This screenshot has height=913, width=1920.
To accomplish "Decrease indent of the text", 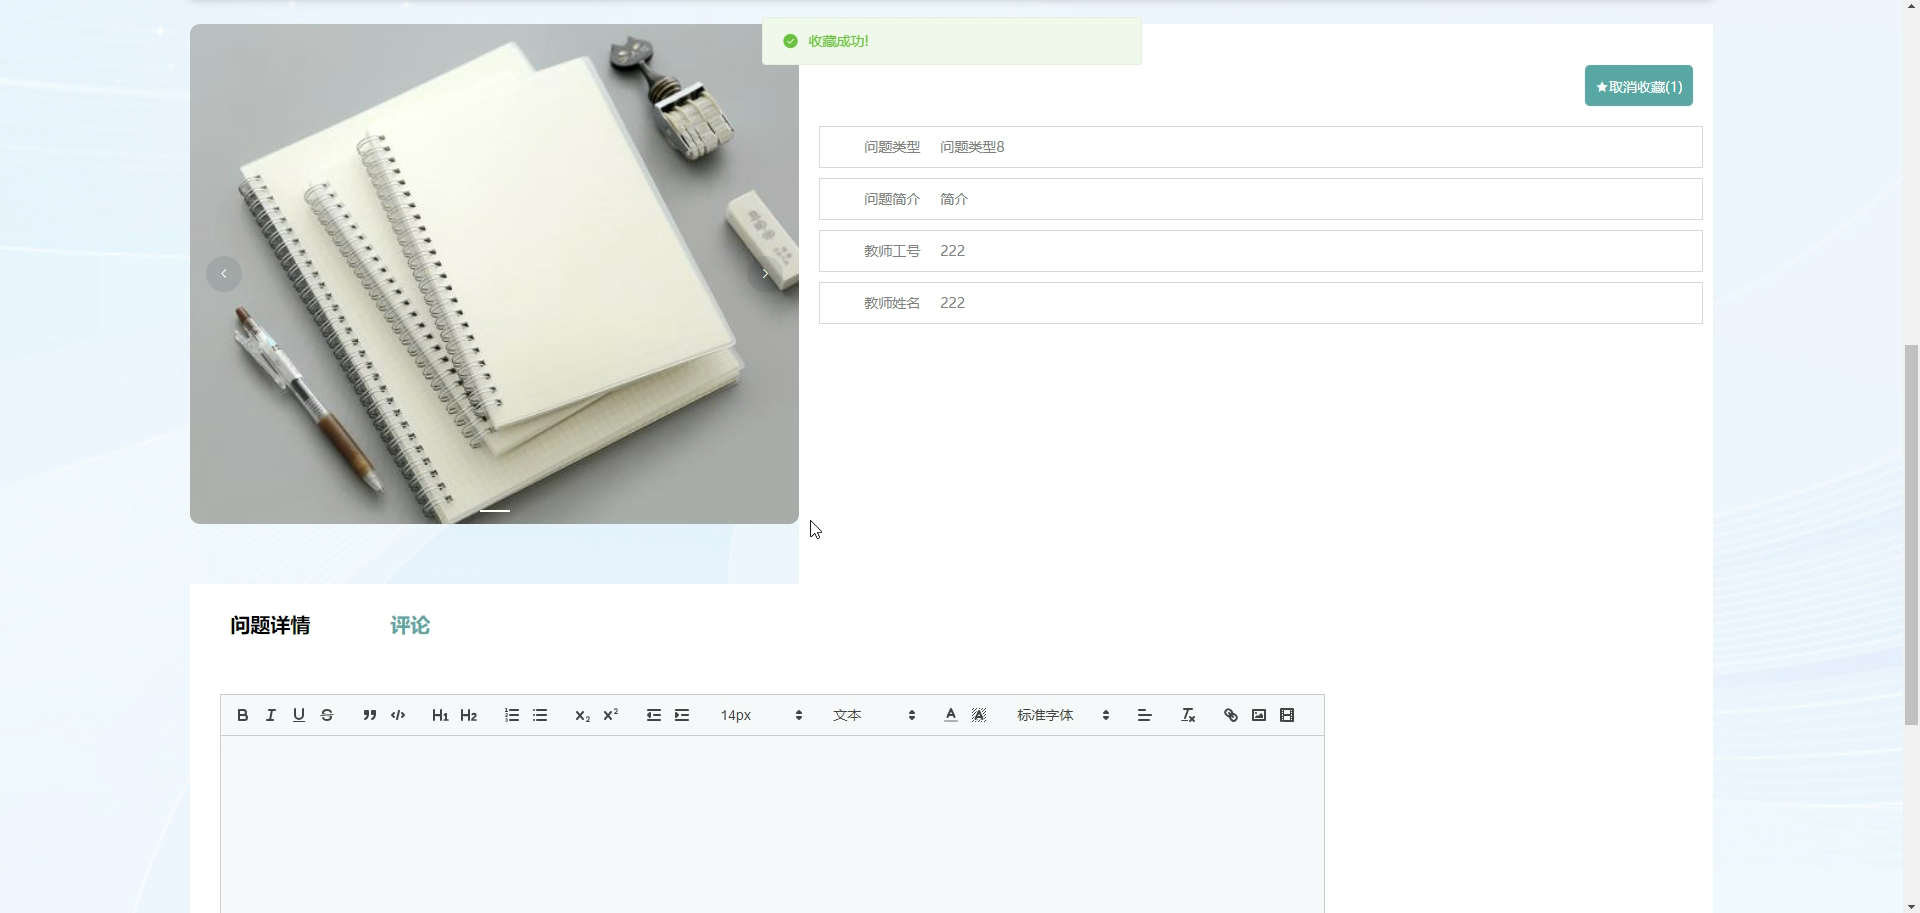I will pos(653,715).
